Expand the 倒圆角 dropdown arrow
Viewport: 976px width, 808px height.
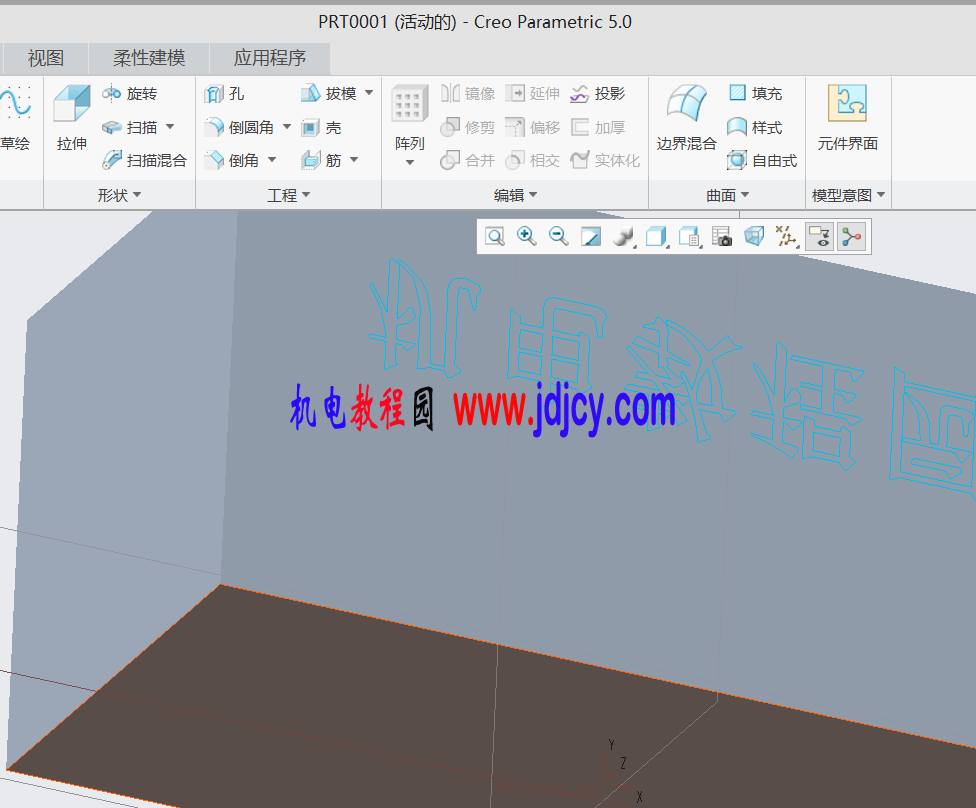point(287,127)
